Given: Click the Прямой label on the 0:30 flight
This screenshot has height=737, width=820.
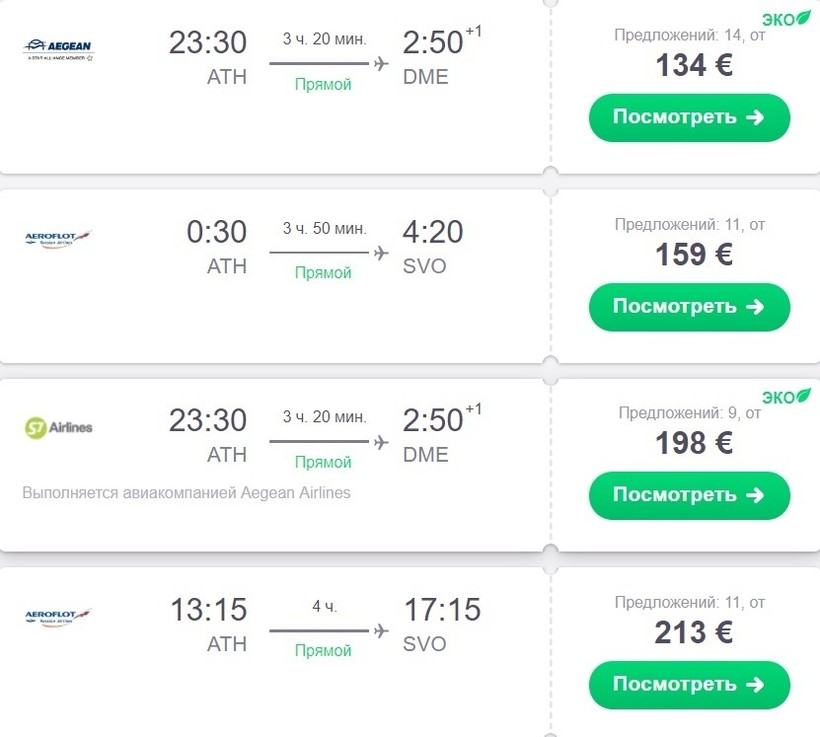Looking at the screenshot, I should pyautogui.click(x=323, y=273).
